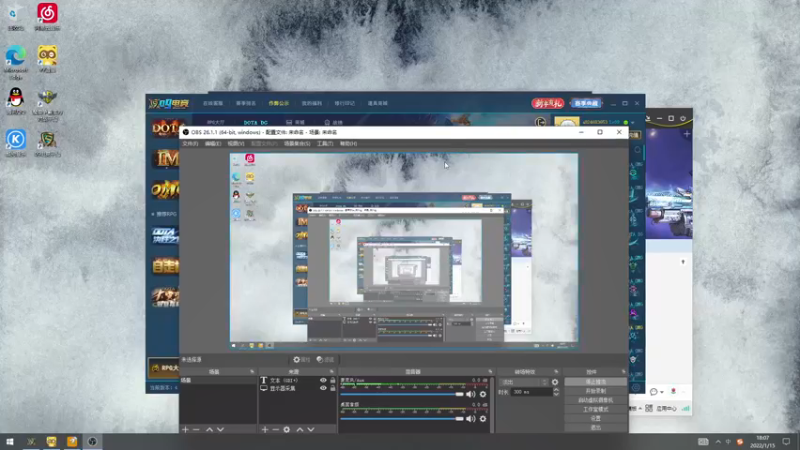Open the OBS Tools menu
This screenshot has height=450, width=800.
pos(325,144)
